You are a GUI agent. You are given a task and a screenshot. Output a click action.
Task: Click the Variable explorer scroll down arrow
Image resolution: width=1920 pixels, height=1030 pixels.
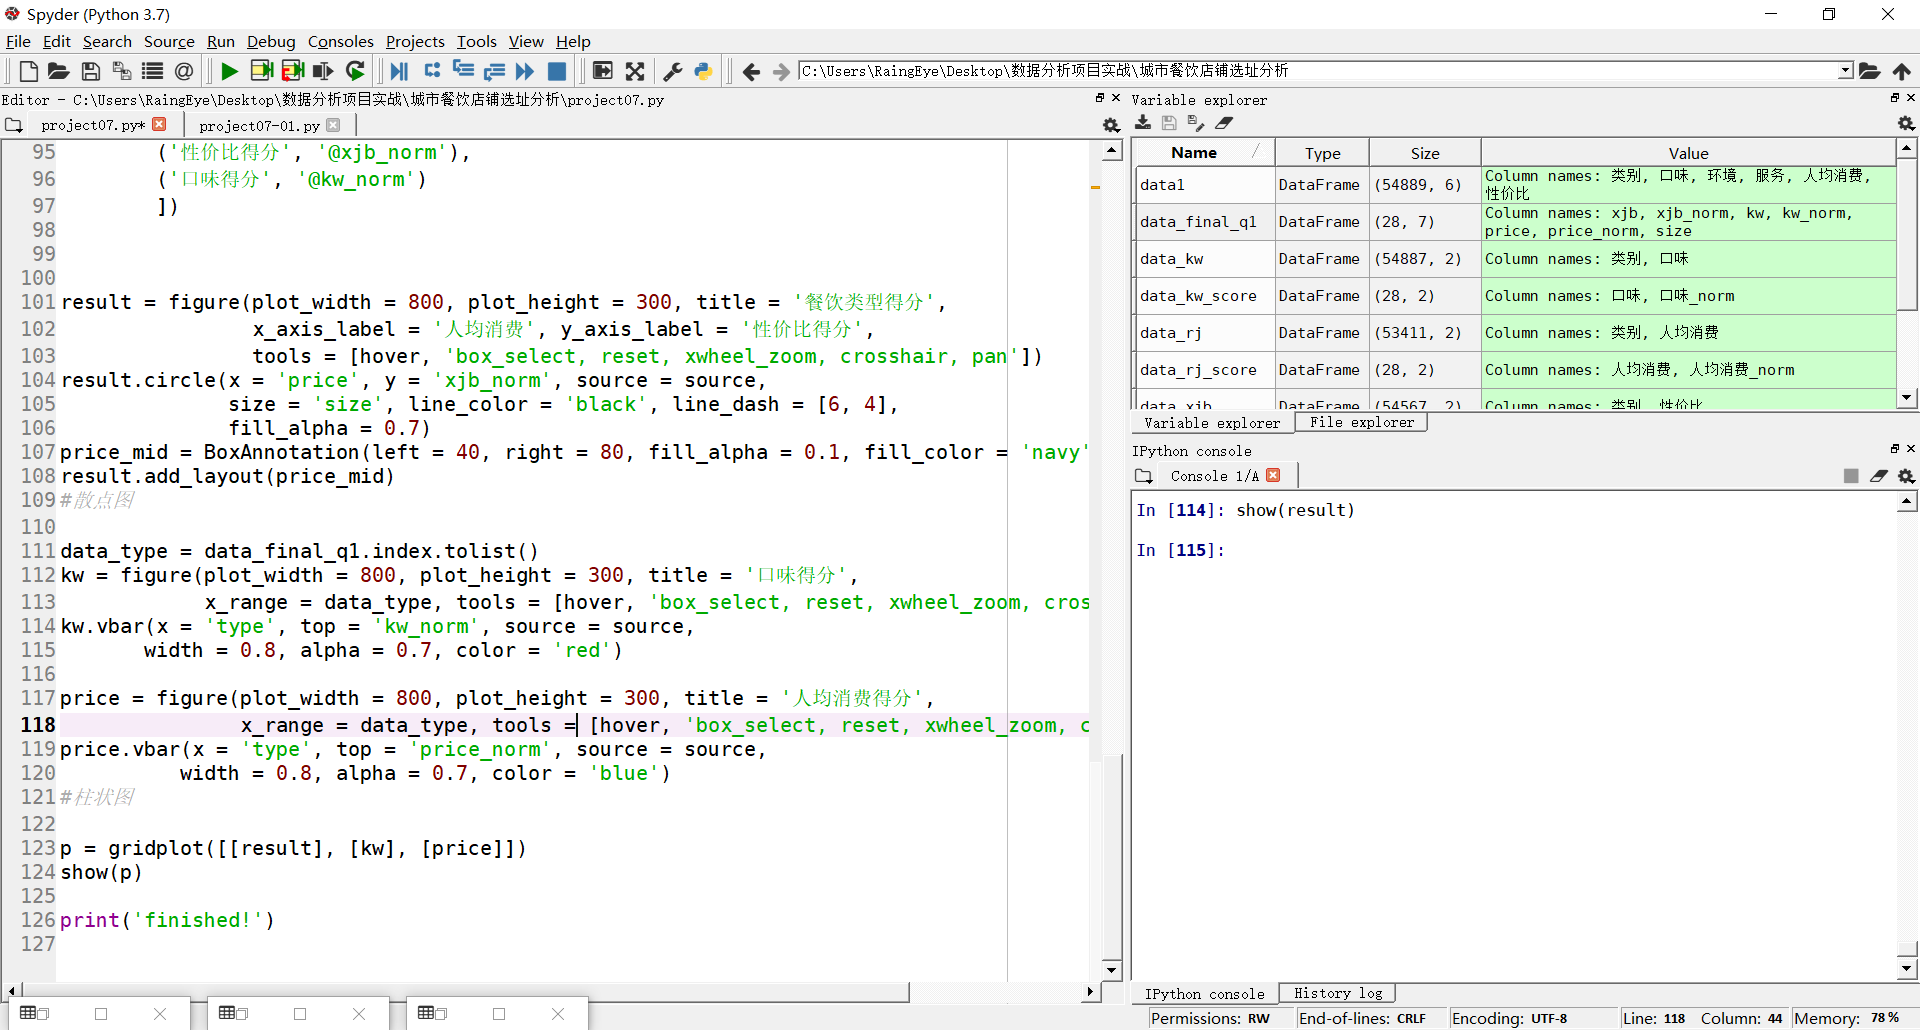tap(1907, 398)
